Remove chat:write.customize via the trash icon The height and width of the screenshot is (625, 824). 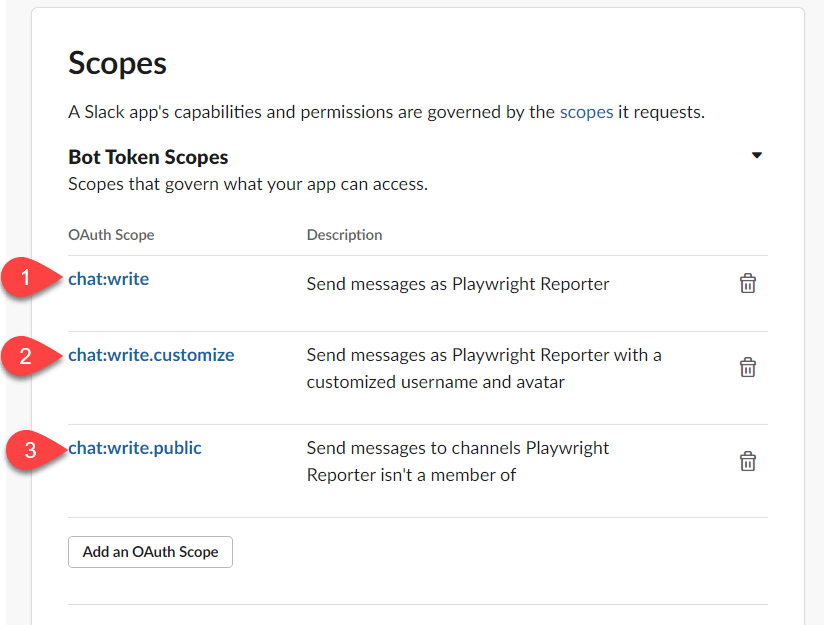tap(747, 367)
